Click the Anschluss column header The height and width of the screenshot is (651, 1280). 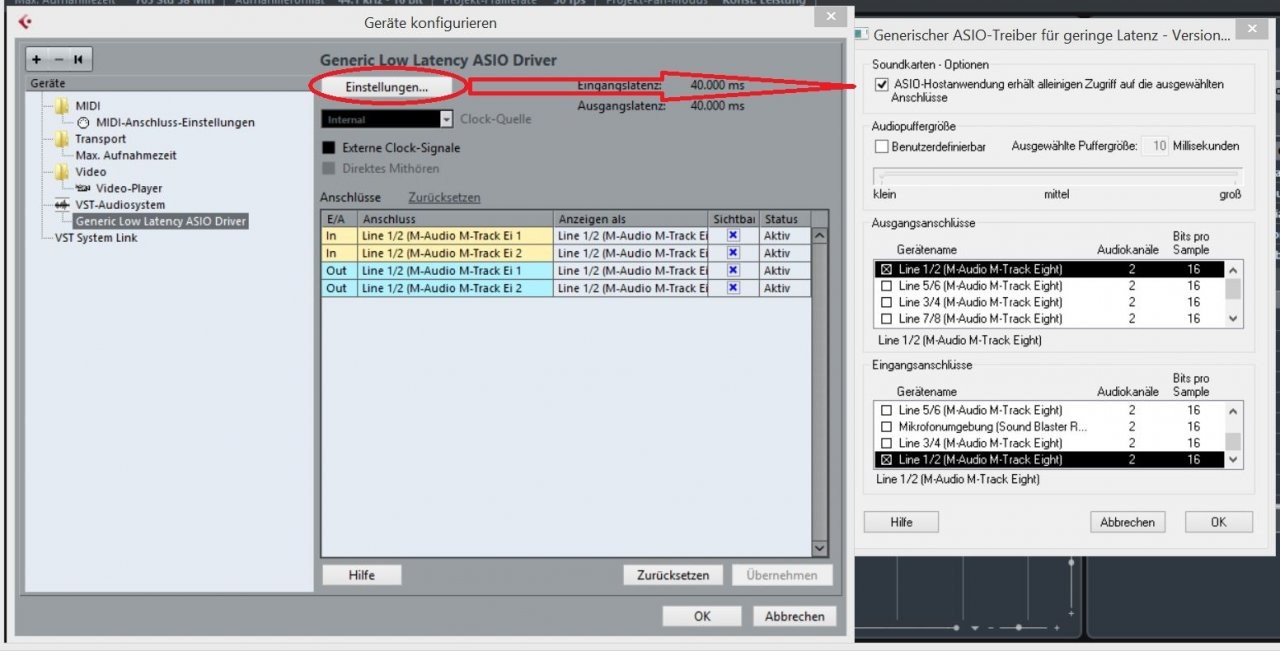click(x=456, y=219)
